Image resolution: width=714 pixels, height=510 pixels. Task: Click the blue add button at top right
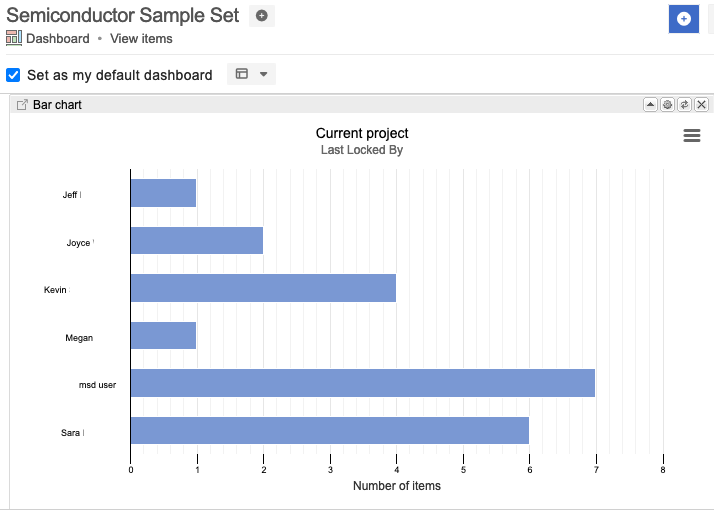(x=683, y=19)
